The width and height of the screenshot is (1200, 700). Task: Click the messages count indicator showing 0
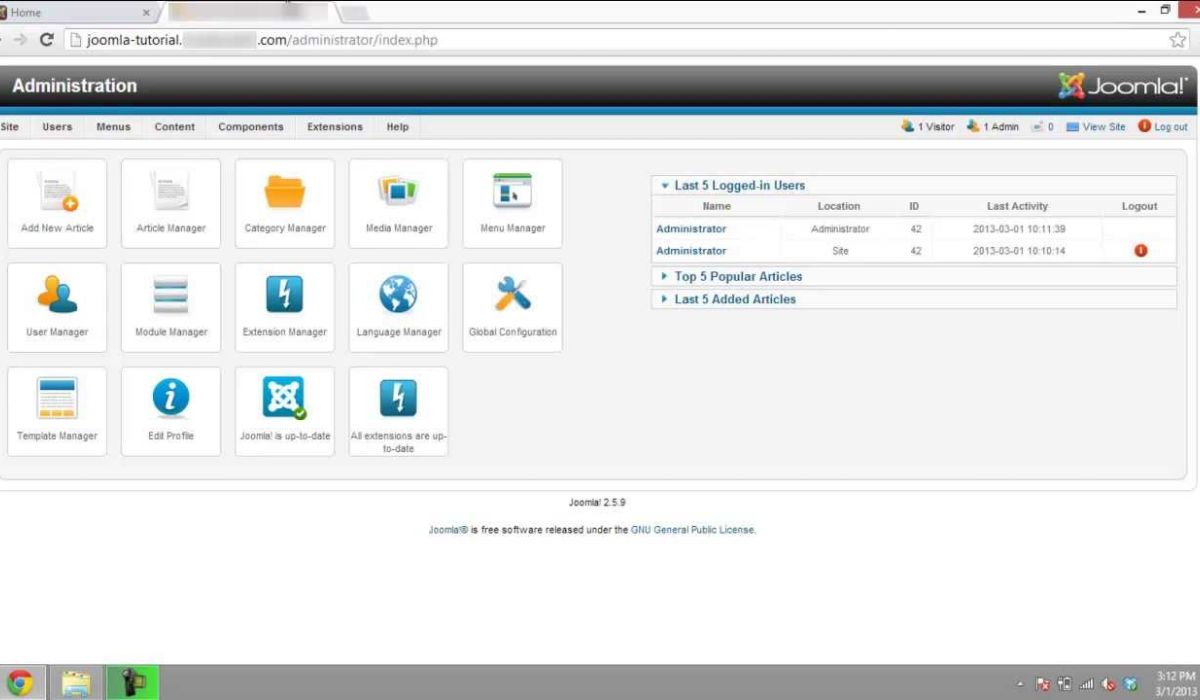1042,127
